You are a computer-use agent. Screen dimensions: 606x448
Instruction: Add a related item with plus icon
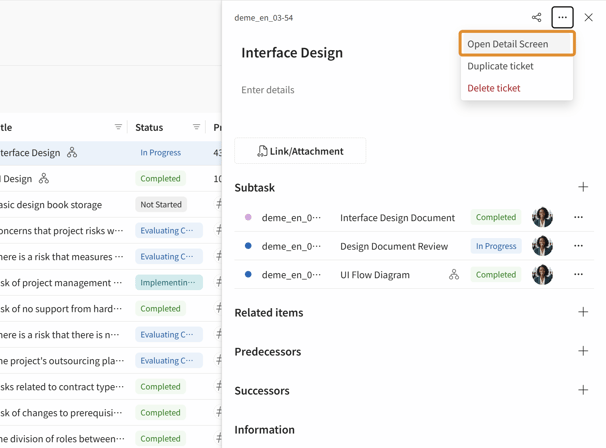click(x=583, y=312)
